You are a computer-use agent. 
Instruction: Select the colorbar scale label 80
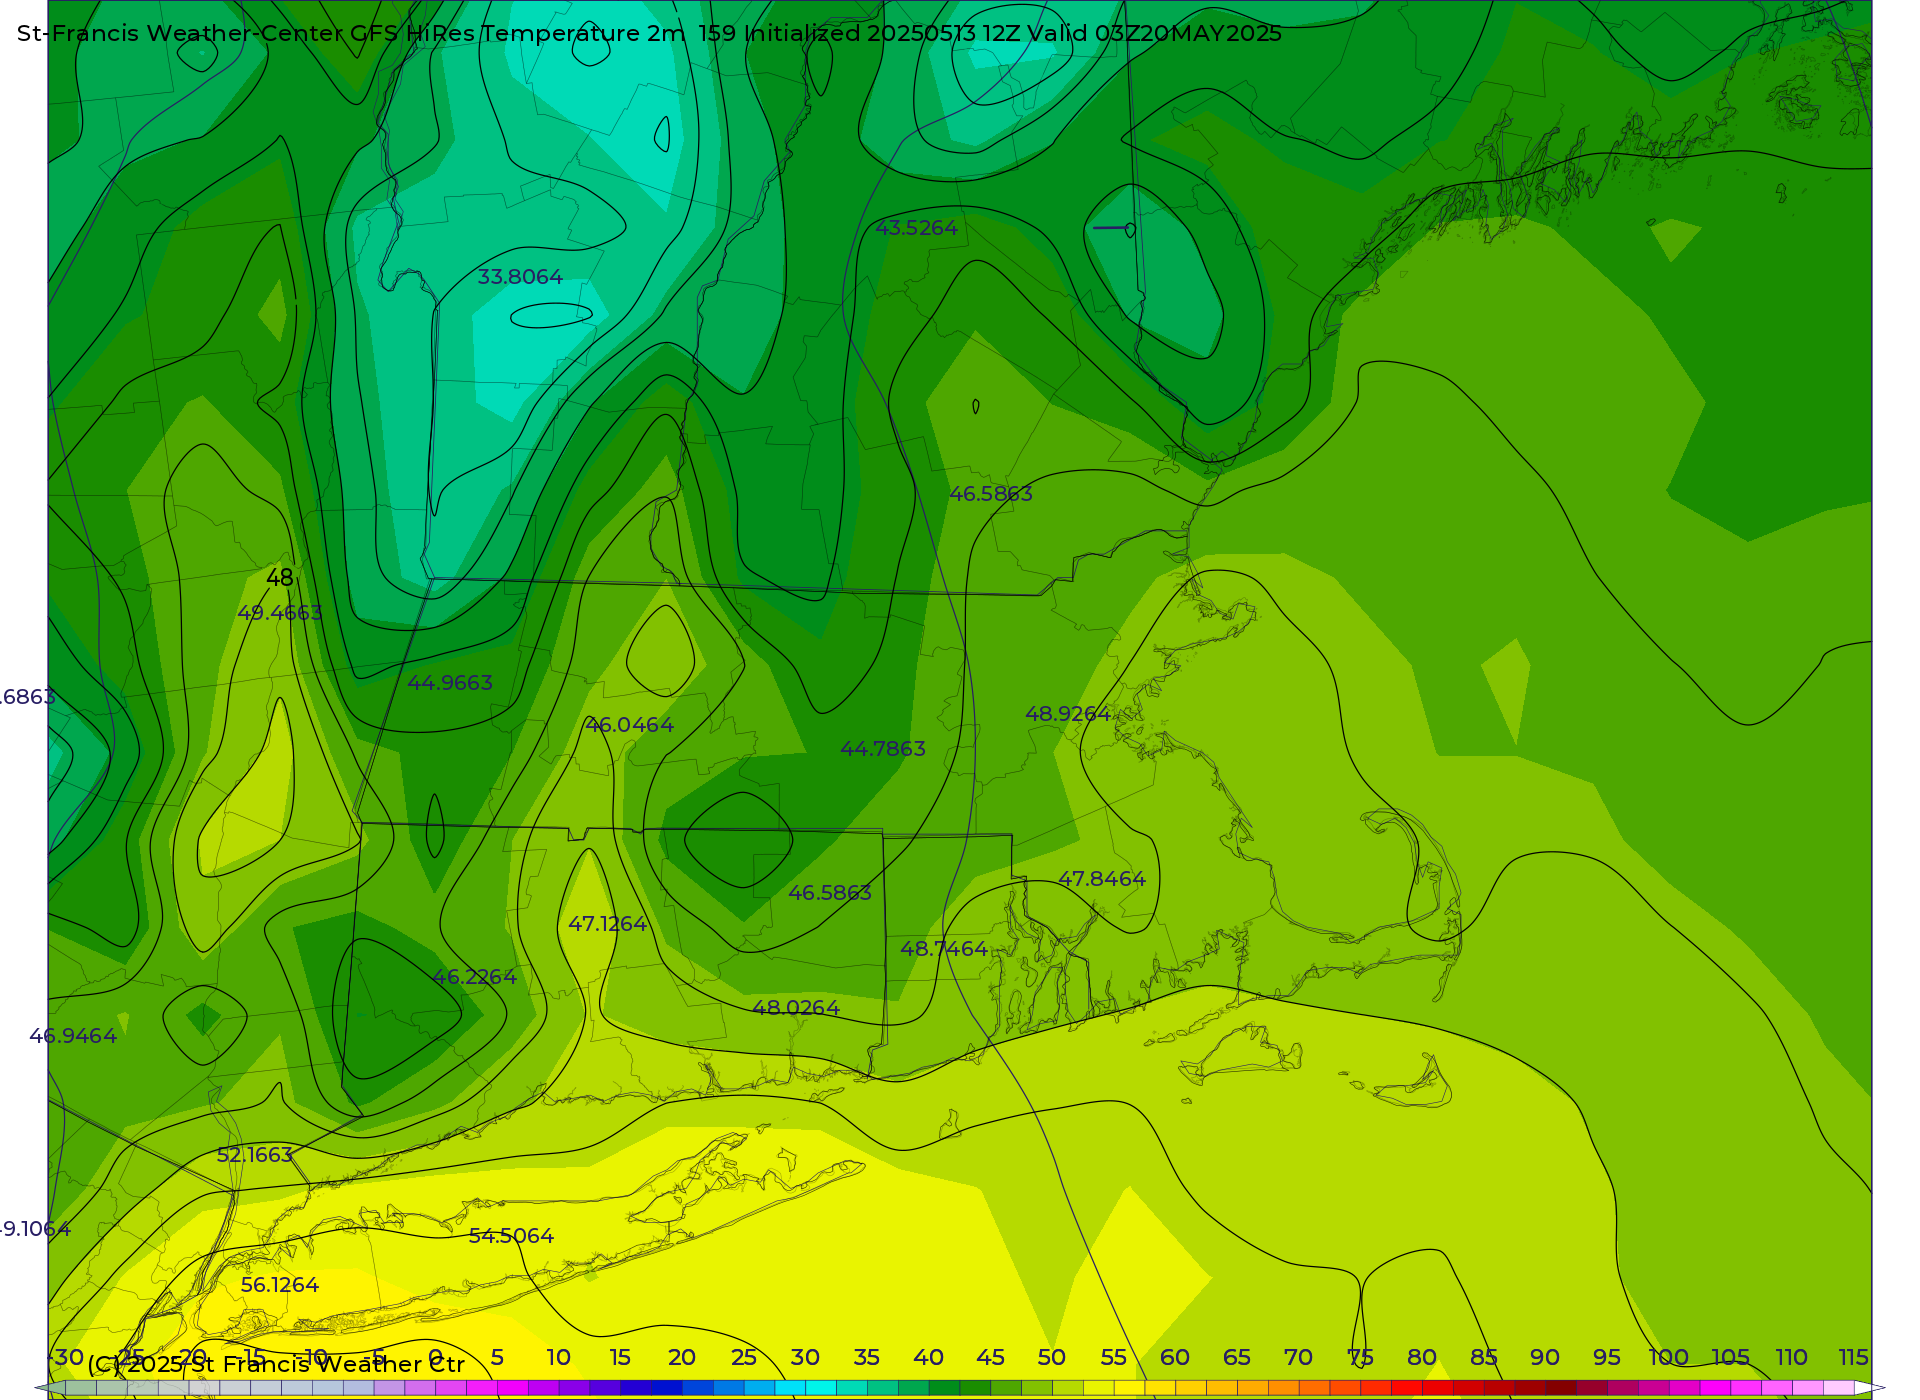[x=1422, y=1357]
